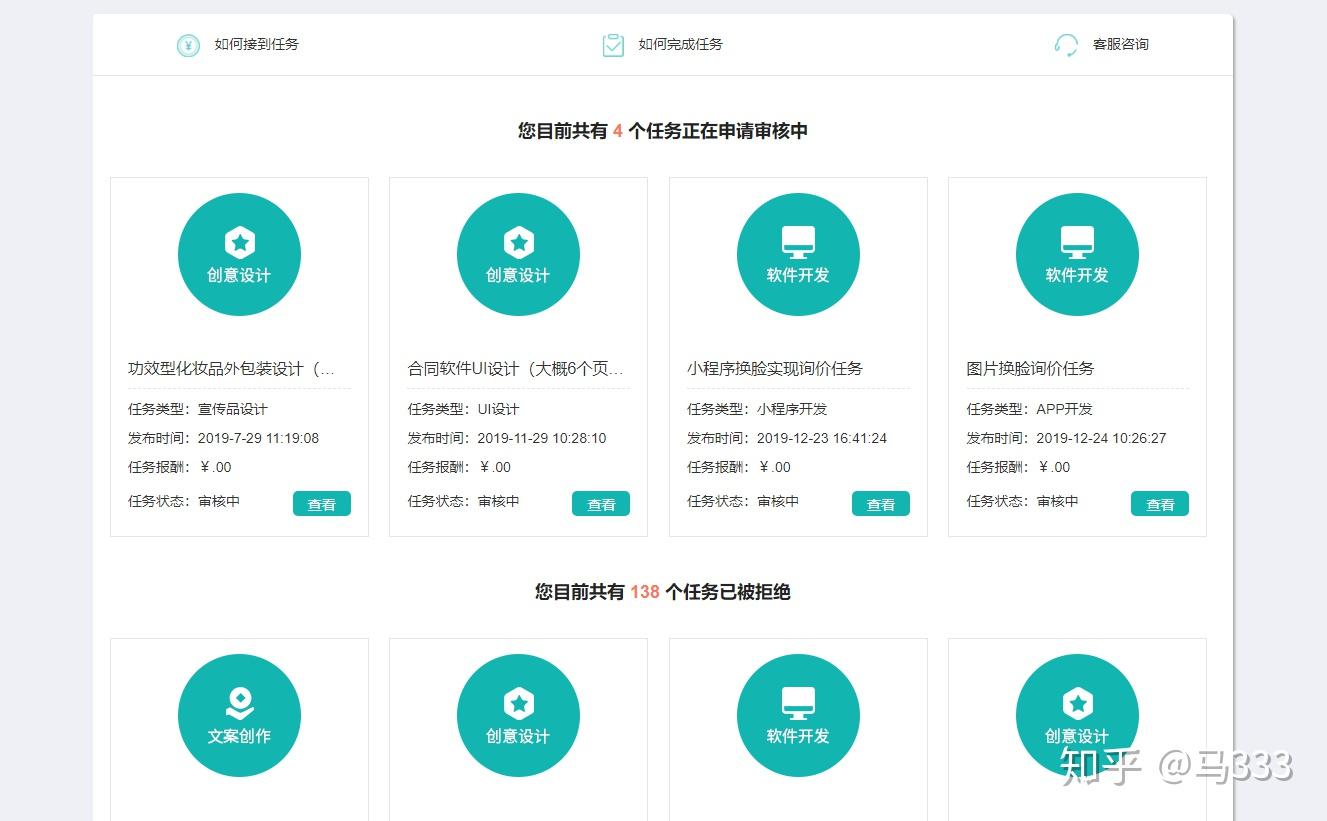The image size is (1327, 821).
Task: Open the 小程序换脸实现询价任务 title
Action: [x=775, y=368]
